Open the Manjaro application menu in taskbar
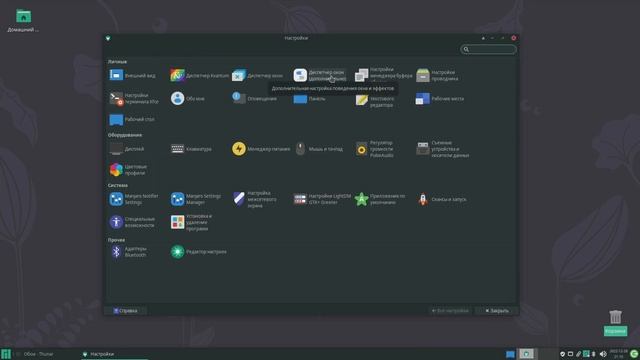 [x=6, y=354]
